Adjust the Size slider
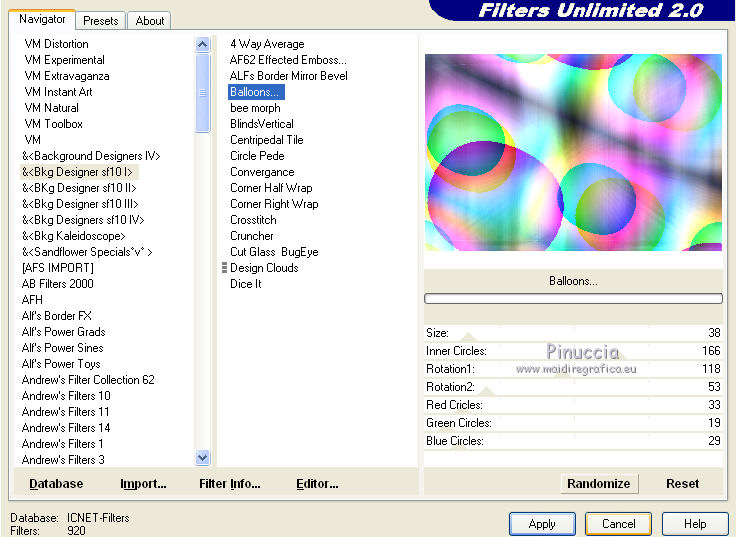 point(573,333)
